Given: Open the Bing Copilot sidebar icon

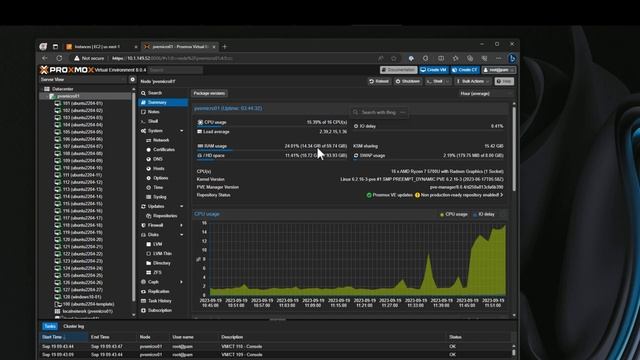Looking at the screenshot, I should [512, 58].
